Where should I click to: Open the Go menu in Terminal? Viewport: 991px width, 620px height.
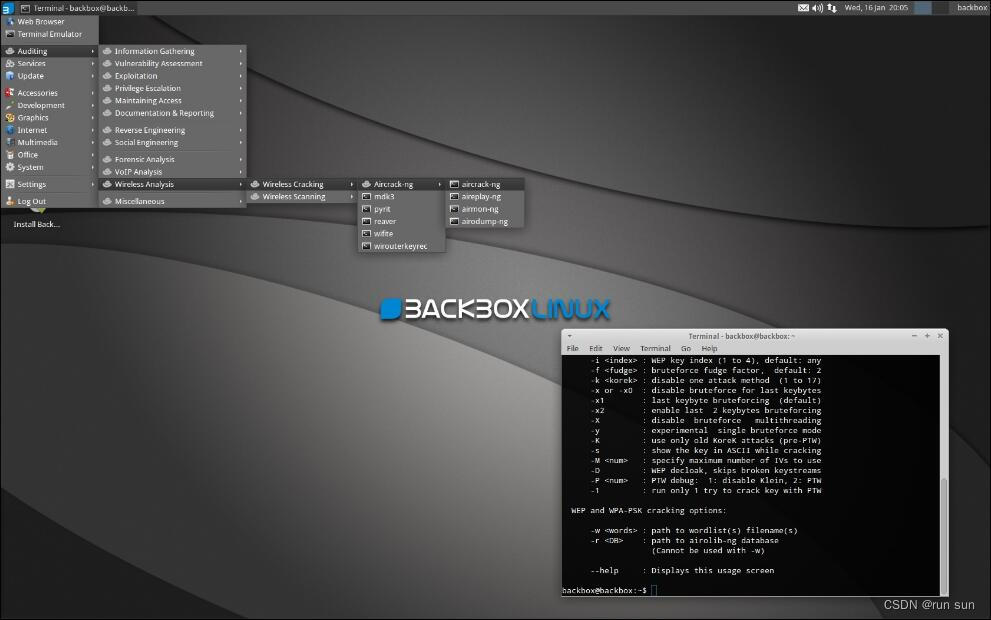click(686, 348)
